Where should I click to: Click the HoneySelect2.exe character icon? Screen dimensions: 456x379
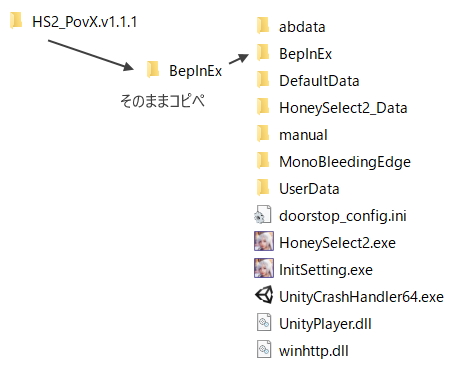[264, 241]
